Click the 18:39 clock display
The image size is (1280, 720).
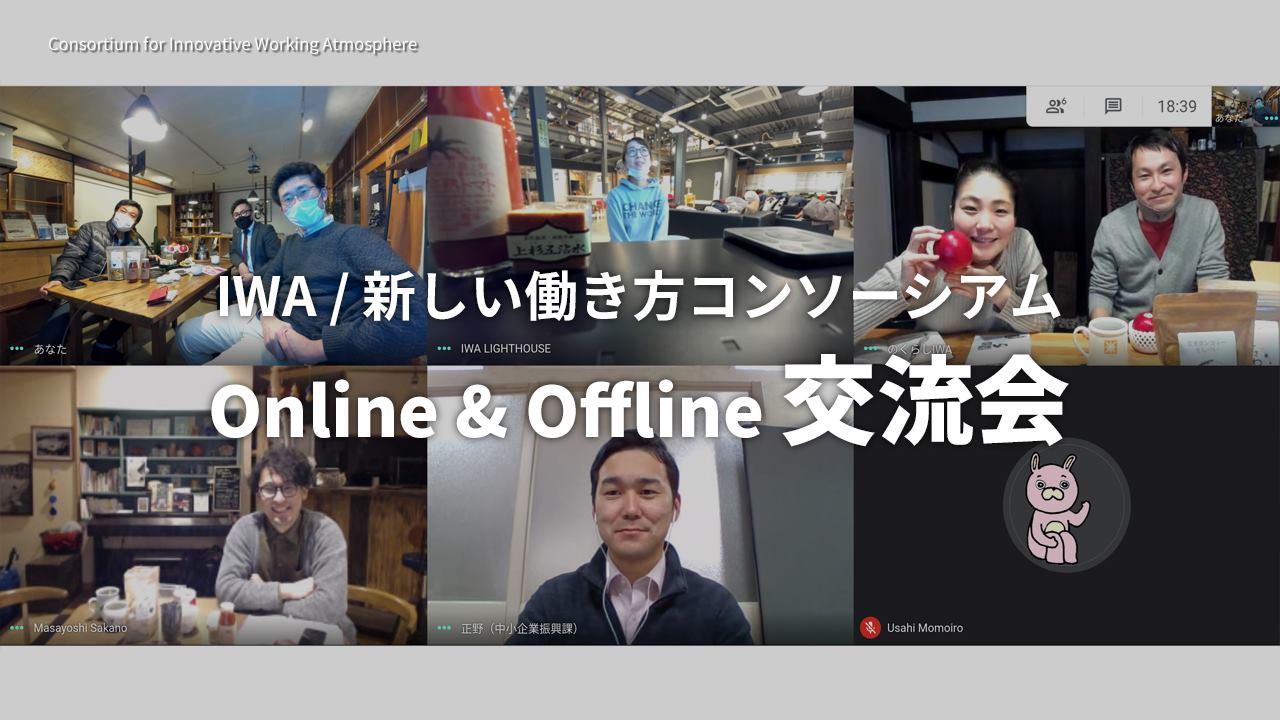point(1177,106)
